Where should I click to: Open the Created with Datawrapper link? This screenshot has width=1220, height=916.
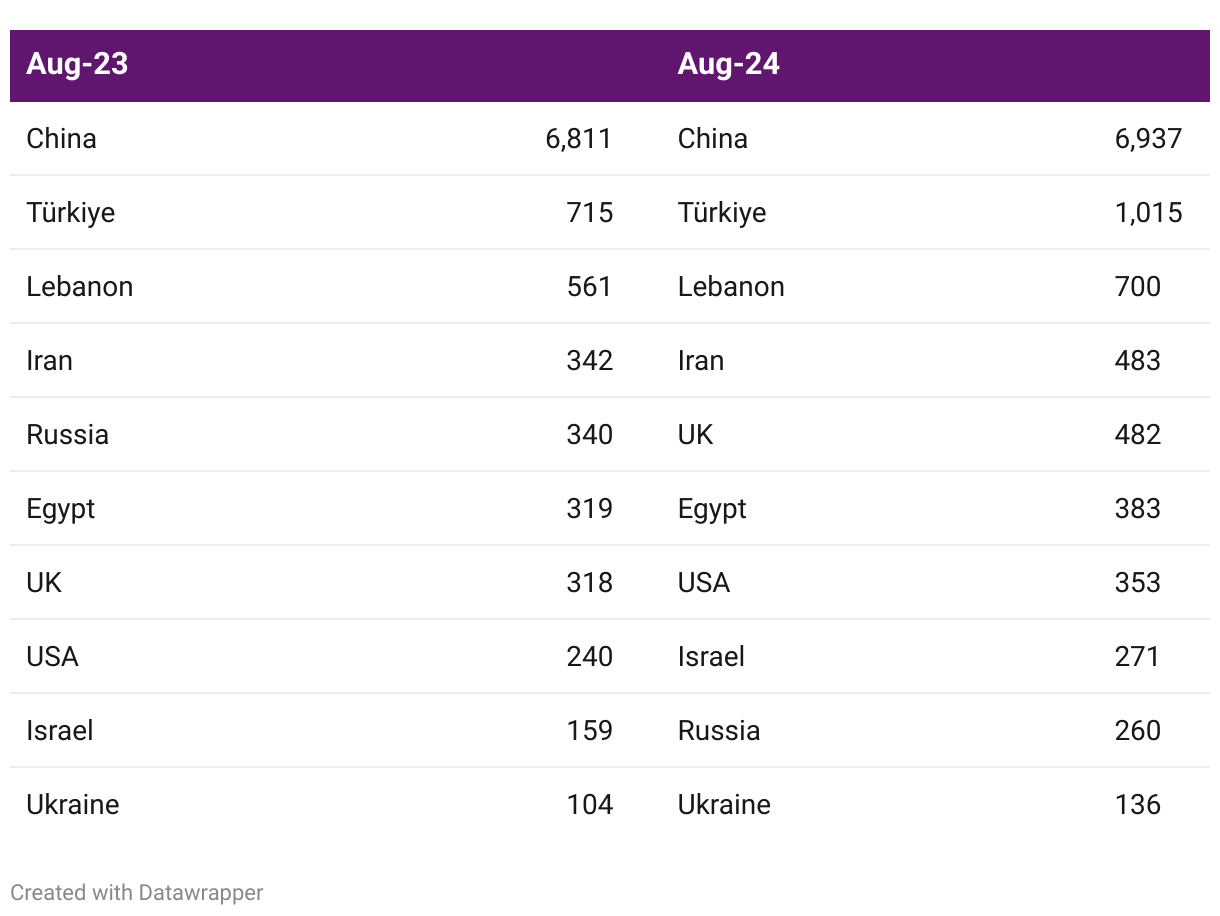[137, 893]
